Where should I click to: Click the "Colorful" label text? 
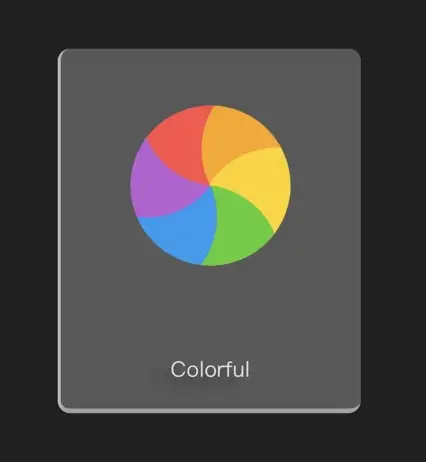(210, 369)
